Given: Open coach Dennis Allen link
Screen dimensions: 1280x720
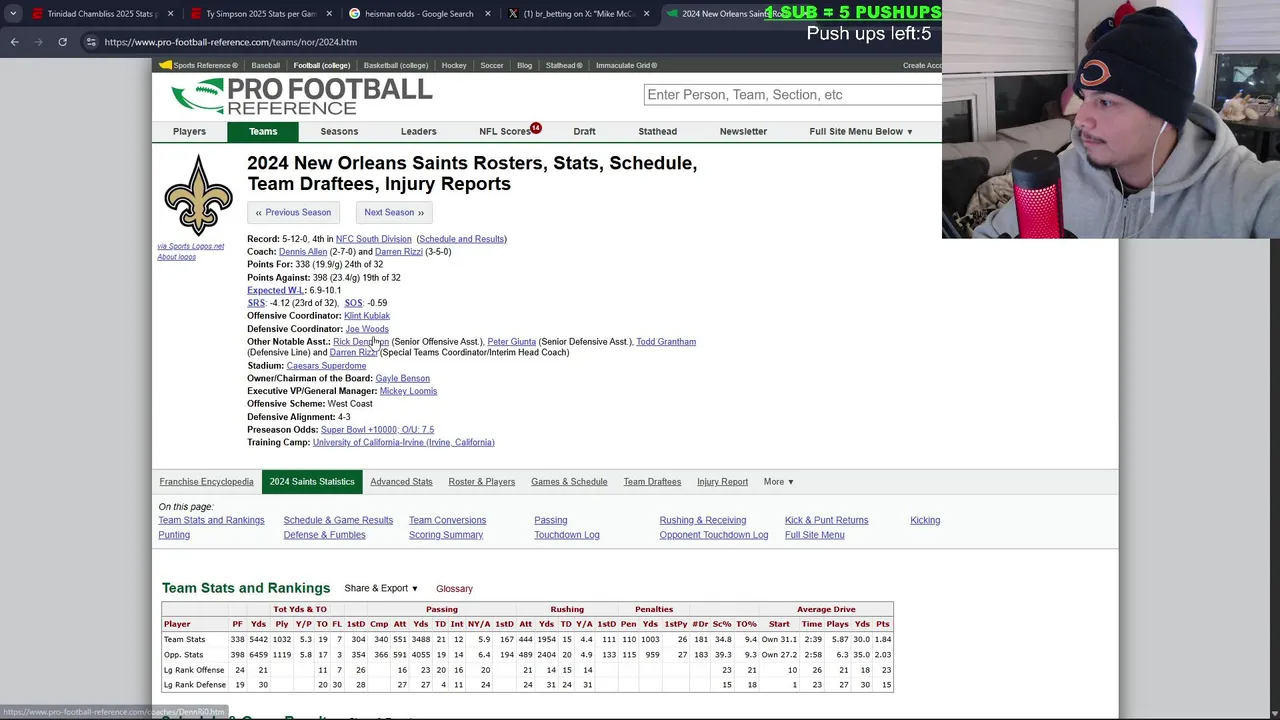Looking at the screenshot, I should [x=303, y=252].
